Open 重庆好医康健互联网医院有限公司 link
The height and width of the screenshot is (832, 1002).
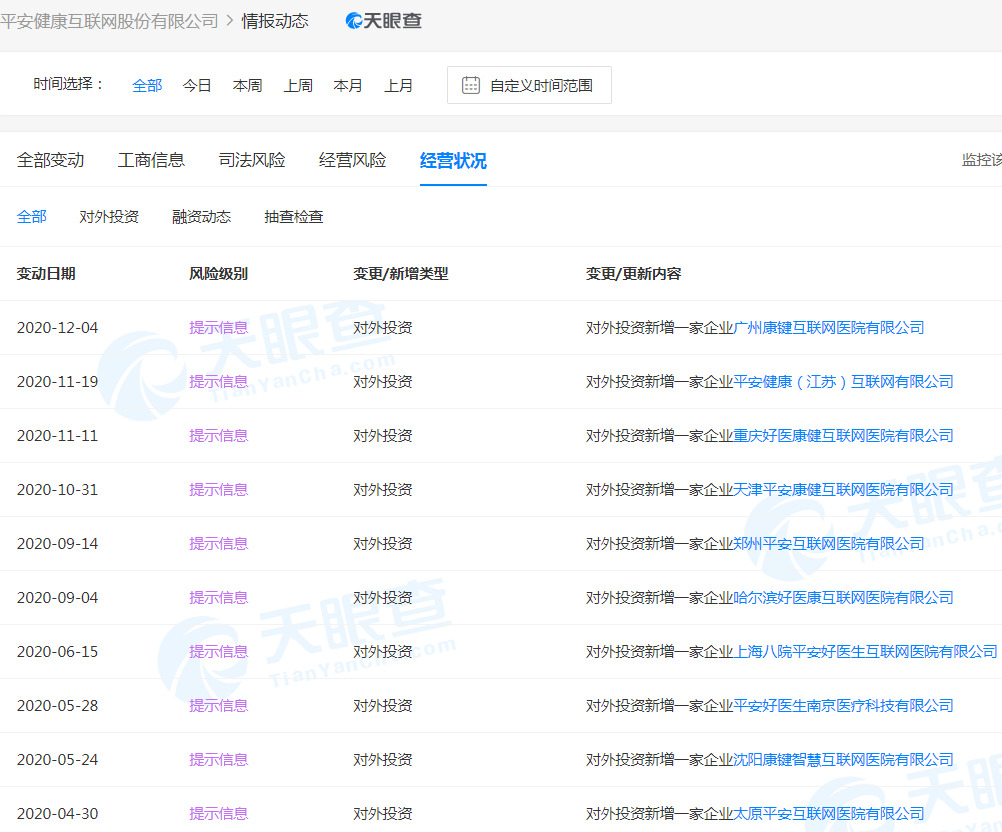pyautogui.click(x=843, y=436)
